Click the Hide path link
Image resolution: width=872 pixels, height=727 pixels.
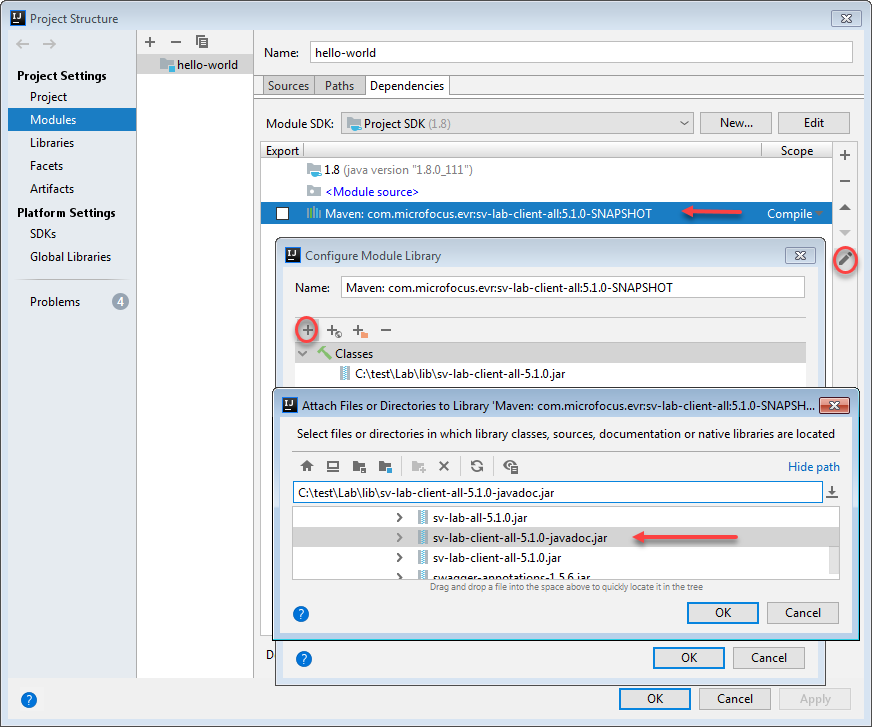point(814,467)
